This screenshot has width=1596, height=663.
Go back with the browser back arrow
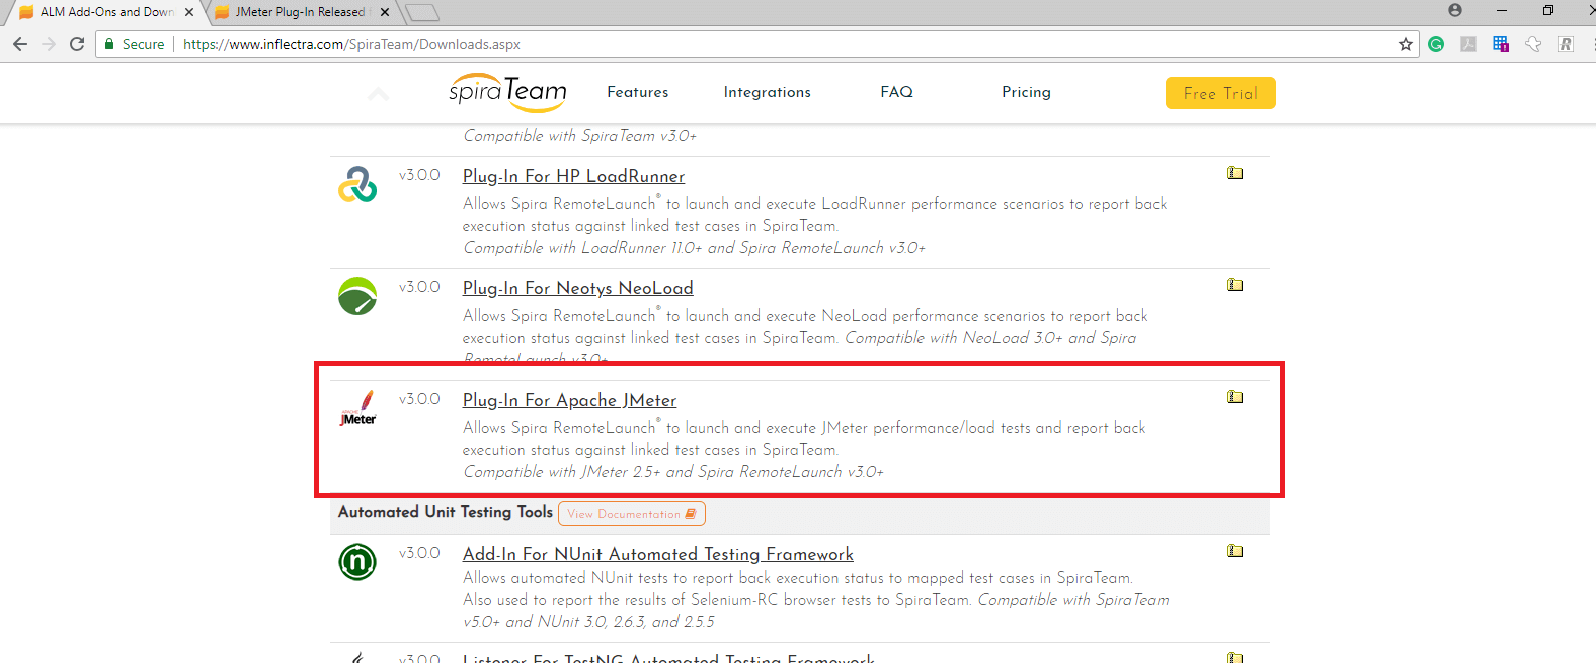tap(20, 44)
